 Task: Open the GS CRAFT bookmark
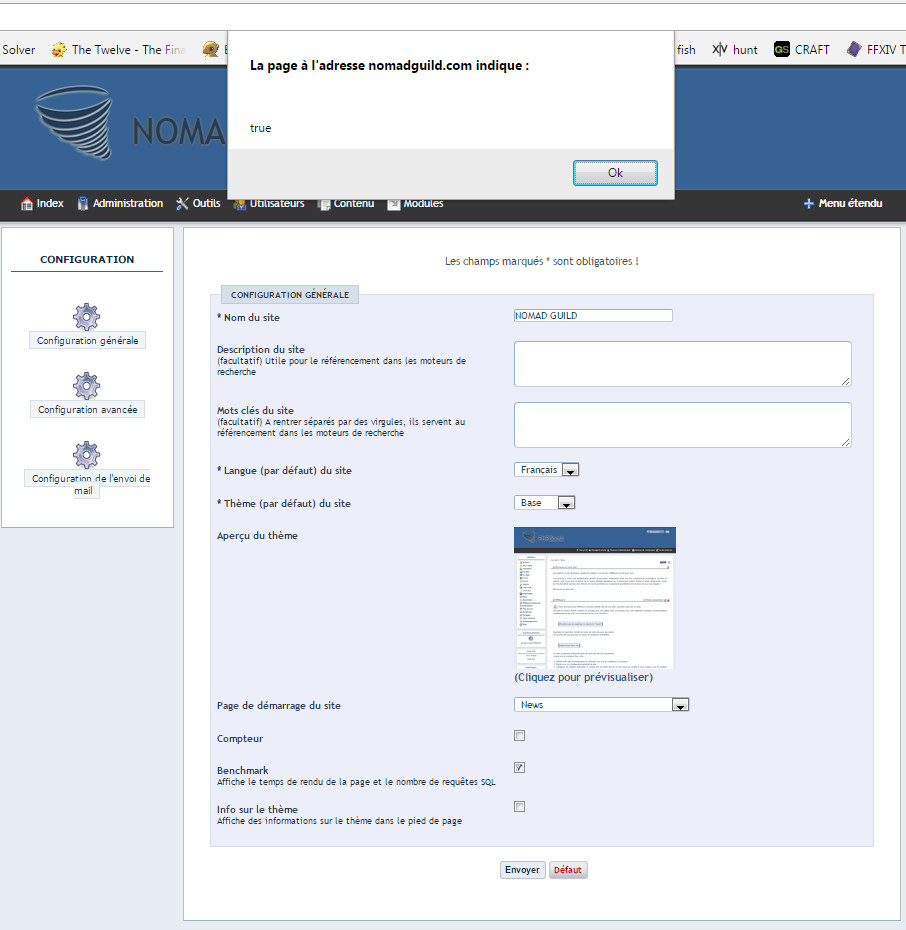(802, 49)
